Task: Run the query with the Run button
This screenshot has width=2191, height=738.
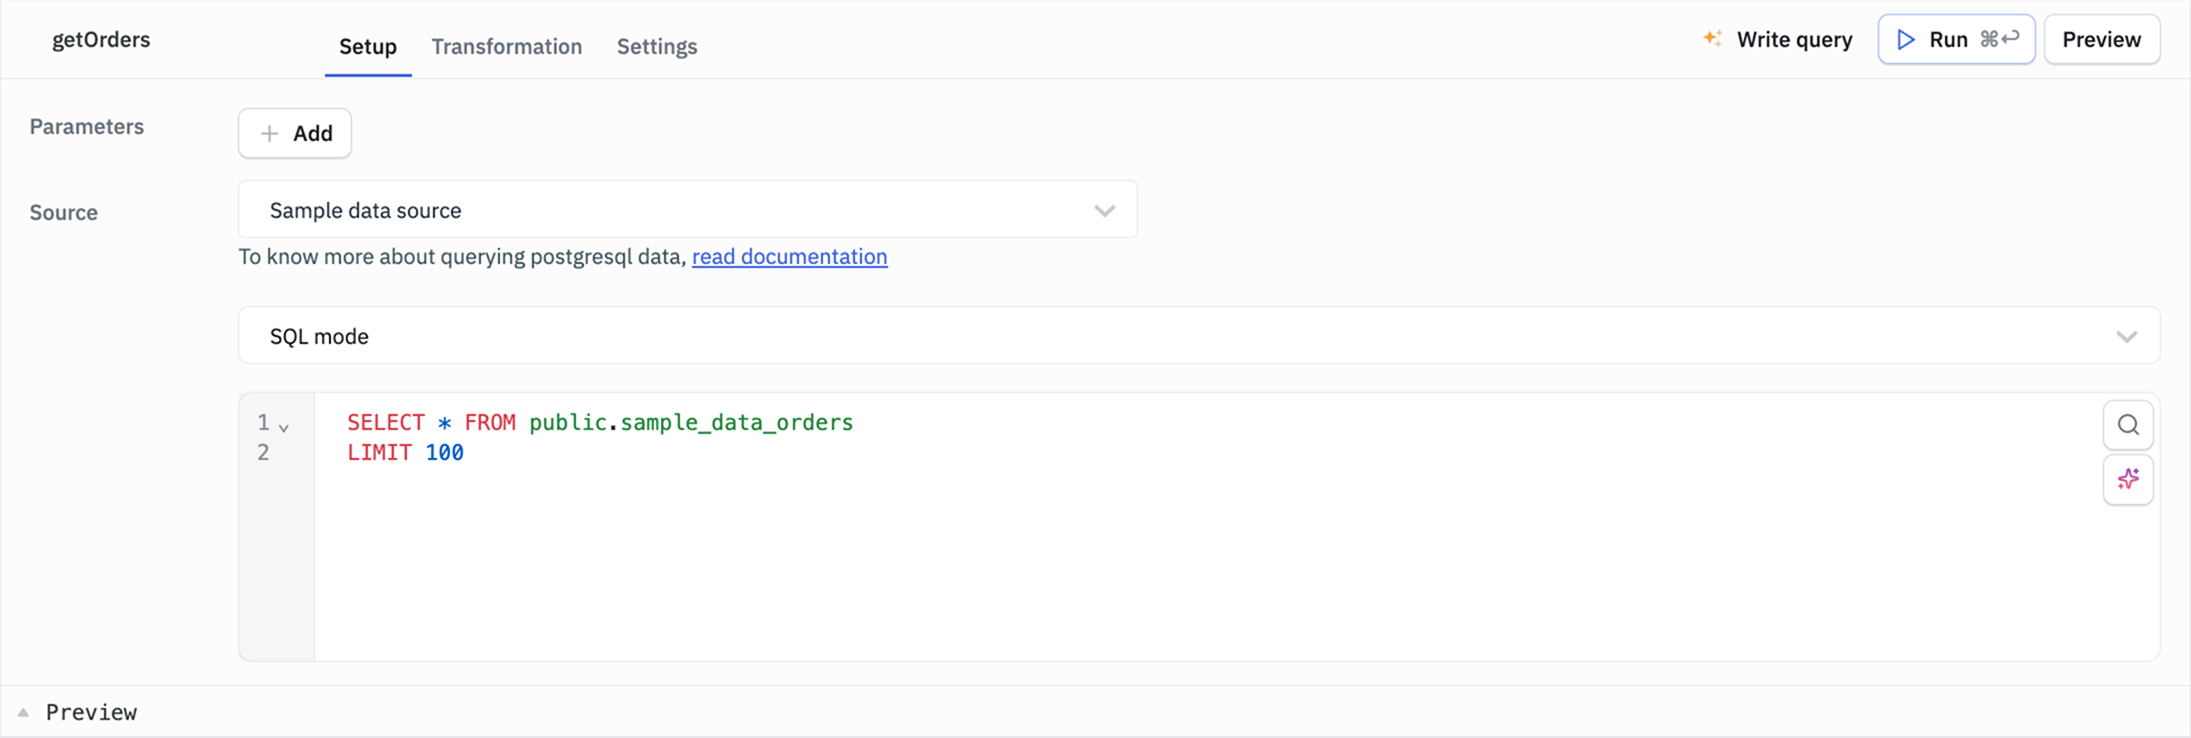Action: pos(1956,39)
